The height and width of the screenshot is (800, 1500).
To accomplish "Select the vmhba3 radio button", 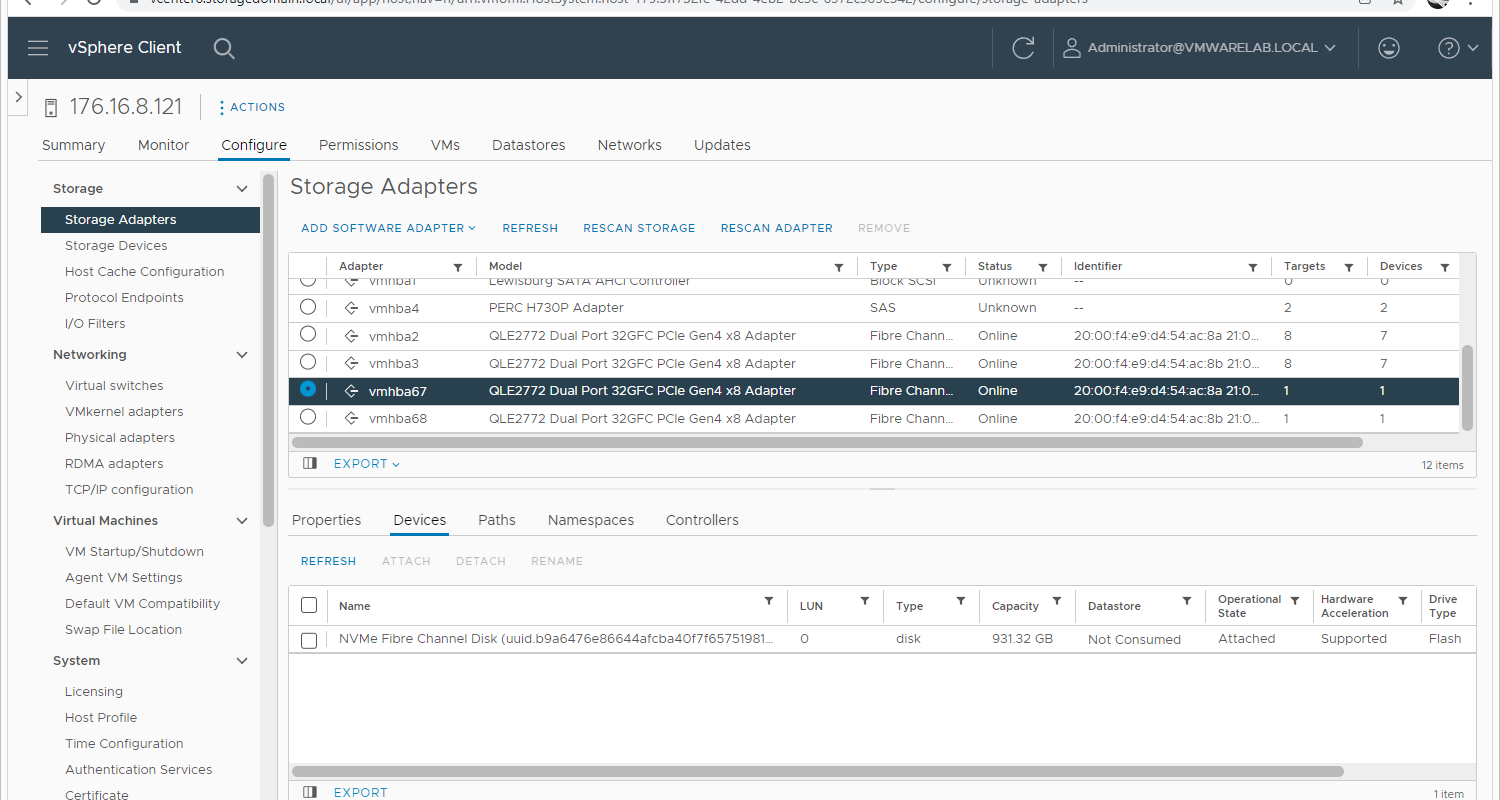I will pyautogui.click(x=308, y=362).
